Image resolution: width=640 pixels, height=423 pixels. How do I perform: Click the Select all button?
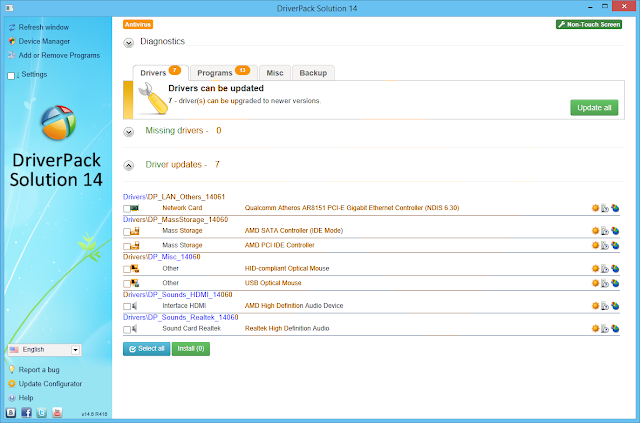[147, 349]
